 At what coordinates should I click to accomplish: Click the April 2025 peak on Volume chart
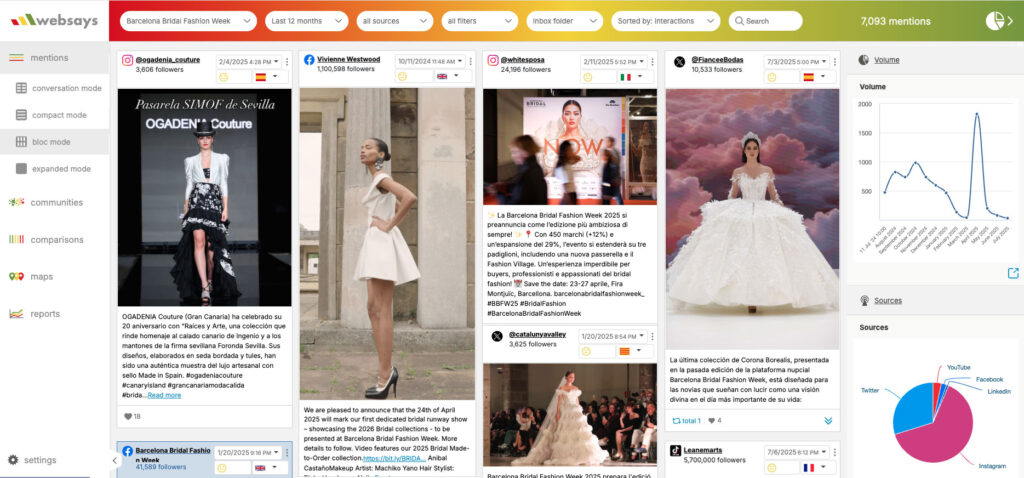coord(977,115)
